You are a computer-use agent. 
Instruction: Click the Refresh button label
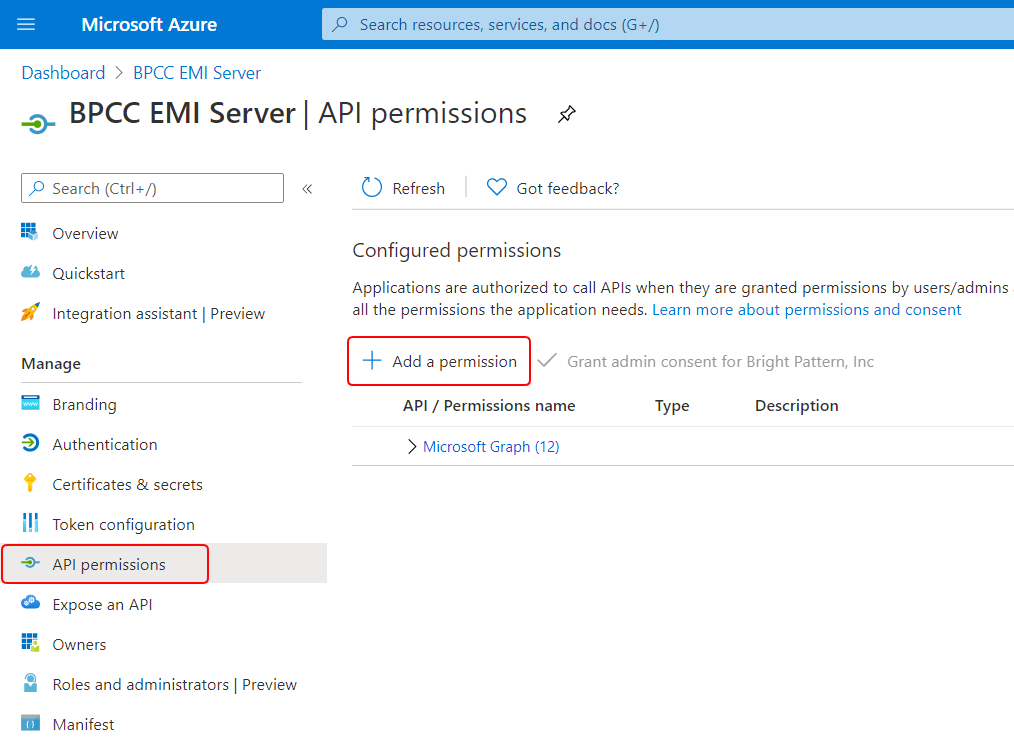418,189
